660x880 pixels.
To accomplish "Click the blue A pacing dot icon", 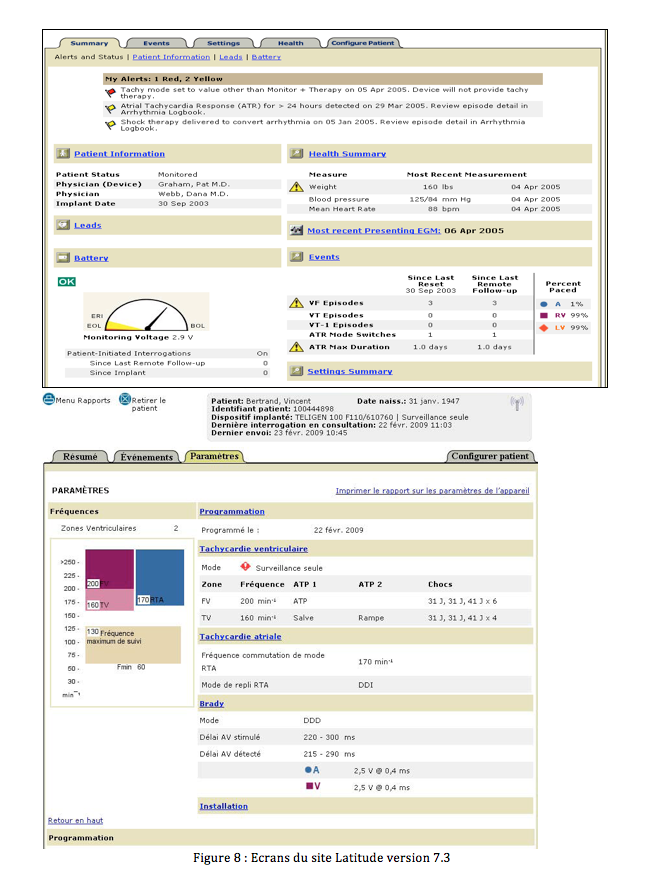I will tap(308, 770).
